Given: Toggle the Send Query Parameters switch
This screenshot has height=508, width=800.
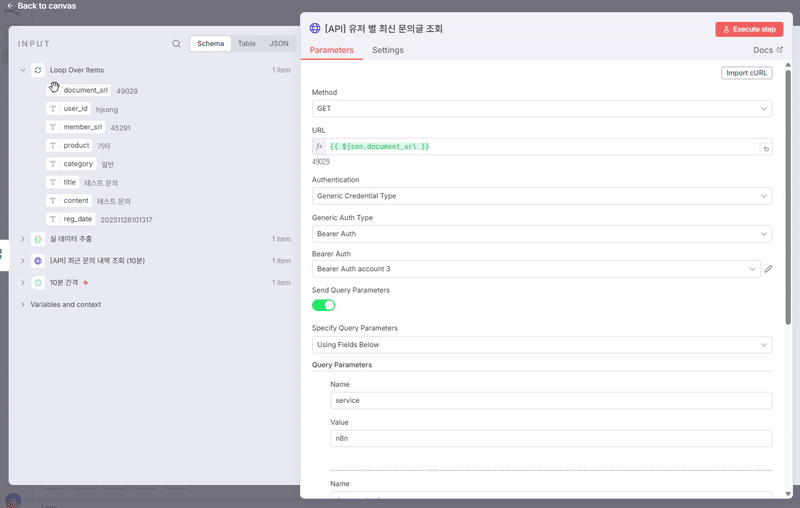Looking at the screenshot, I should [x=323, y=305].
